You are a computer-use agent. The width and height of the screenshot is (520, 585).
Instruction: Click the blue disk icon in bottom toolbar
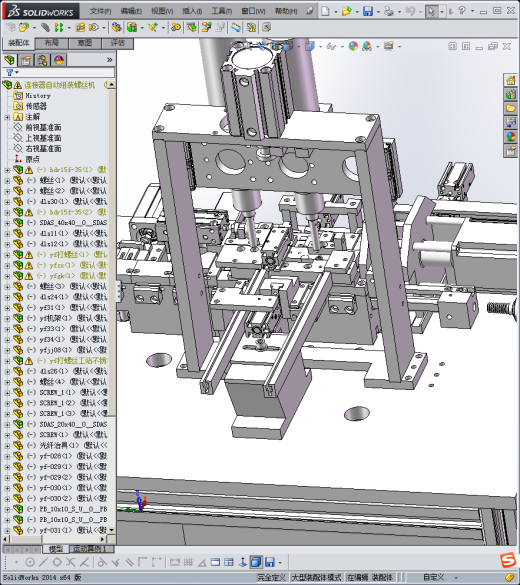click(x=270, y=562)
